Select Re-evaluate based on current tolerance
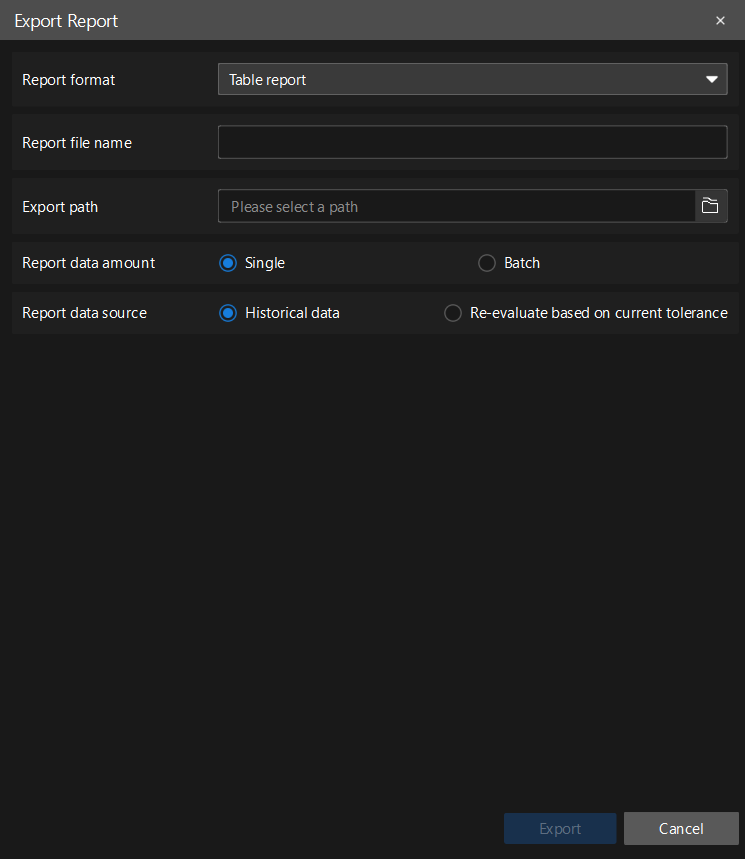The height and width of the screenshot is (859, 745). tap(452, 312)
